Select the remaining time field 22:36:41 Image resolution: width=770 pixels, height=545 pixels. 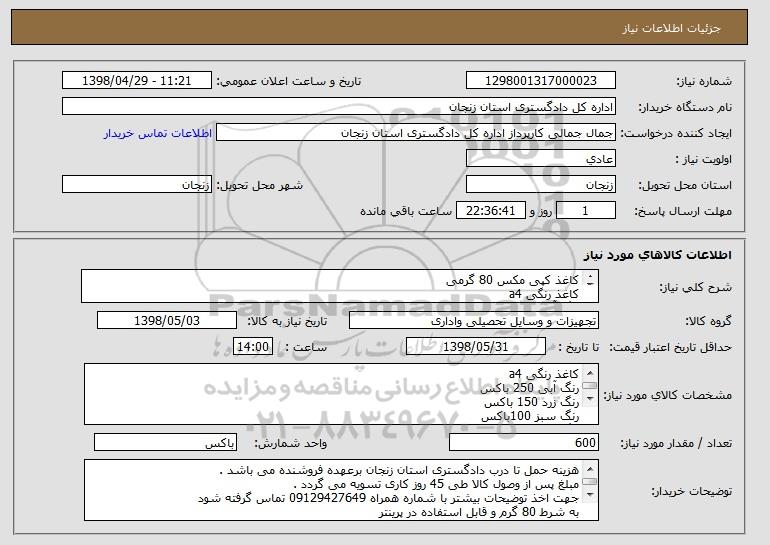(x=491, y=211)
